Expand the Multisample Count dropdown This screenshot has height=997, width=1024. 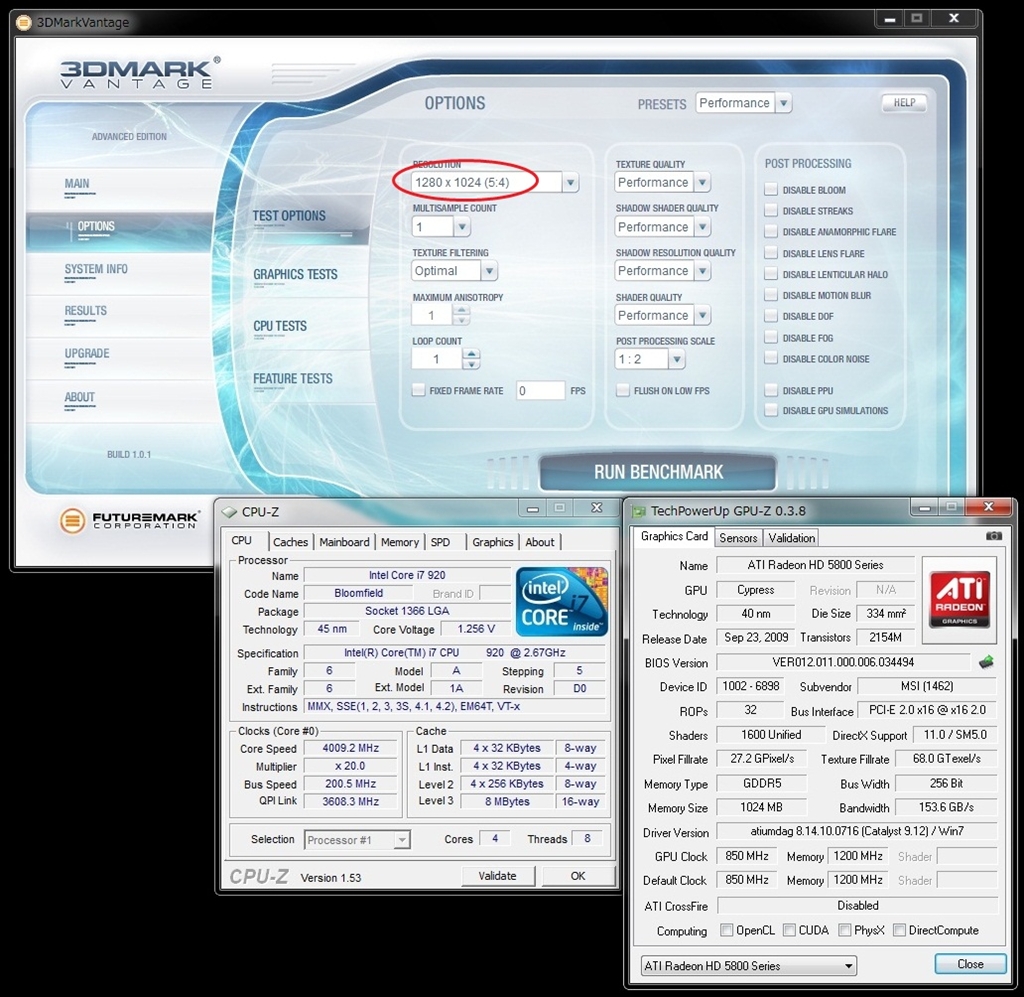(x=462, y=227)
